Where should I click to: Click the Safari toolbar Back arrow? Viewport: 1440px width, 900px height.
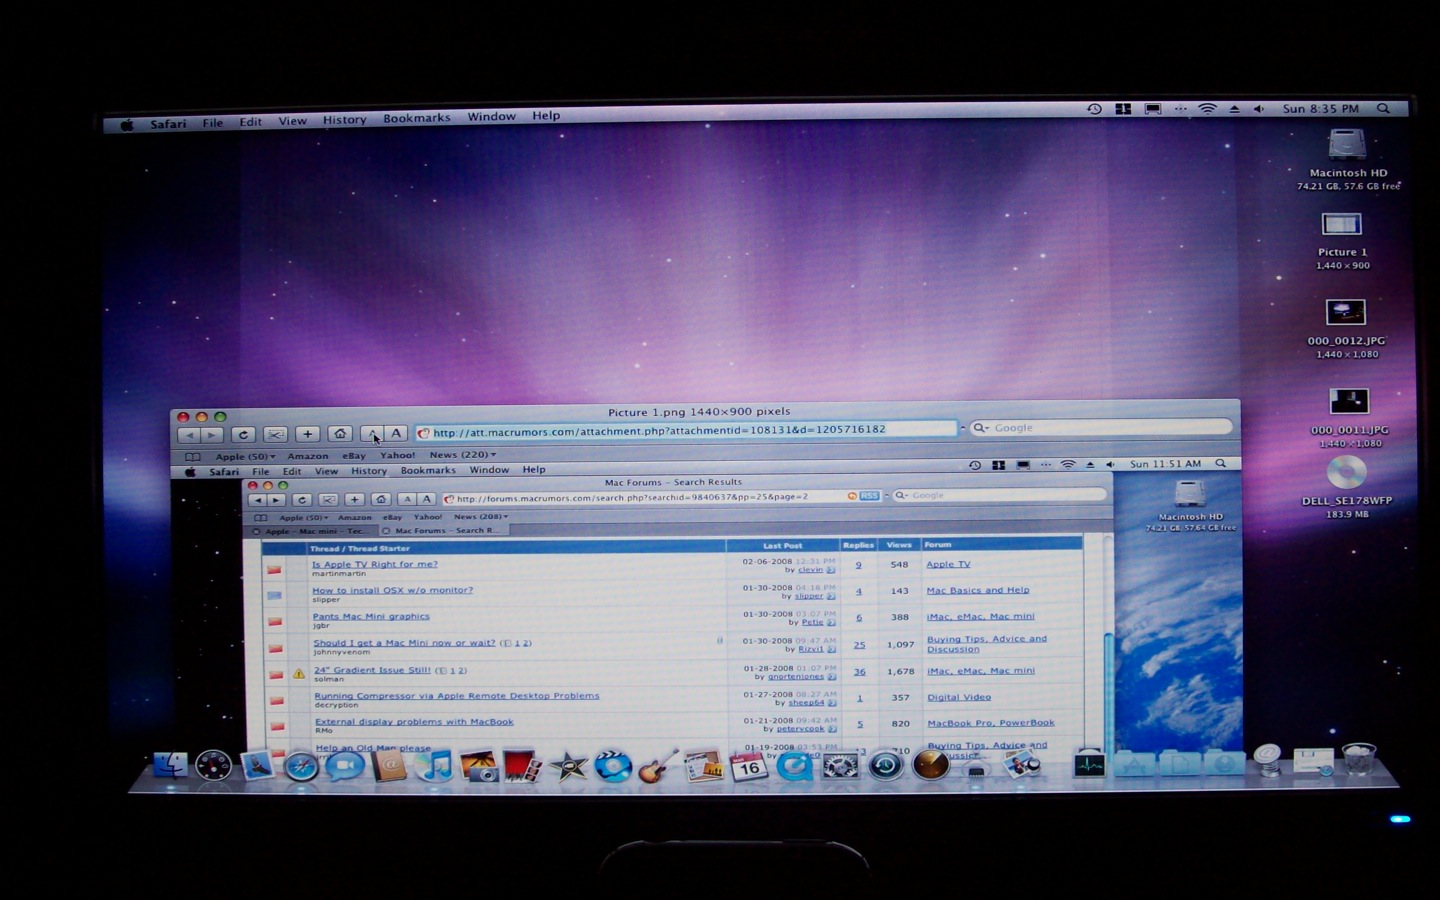189,435
